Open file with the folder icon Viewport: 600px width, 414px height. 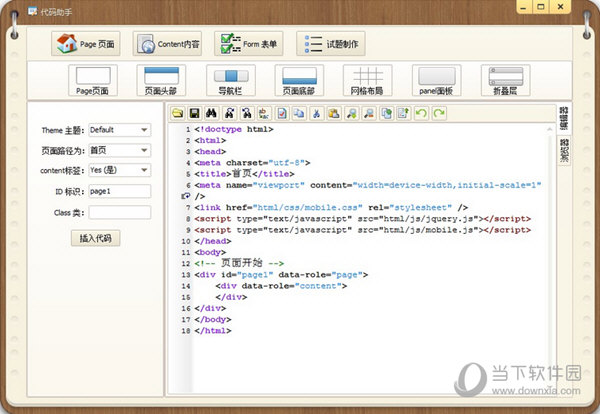(178, 113)
